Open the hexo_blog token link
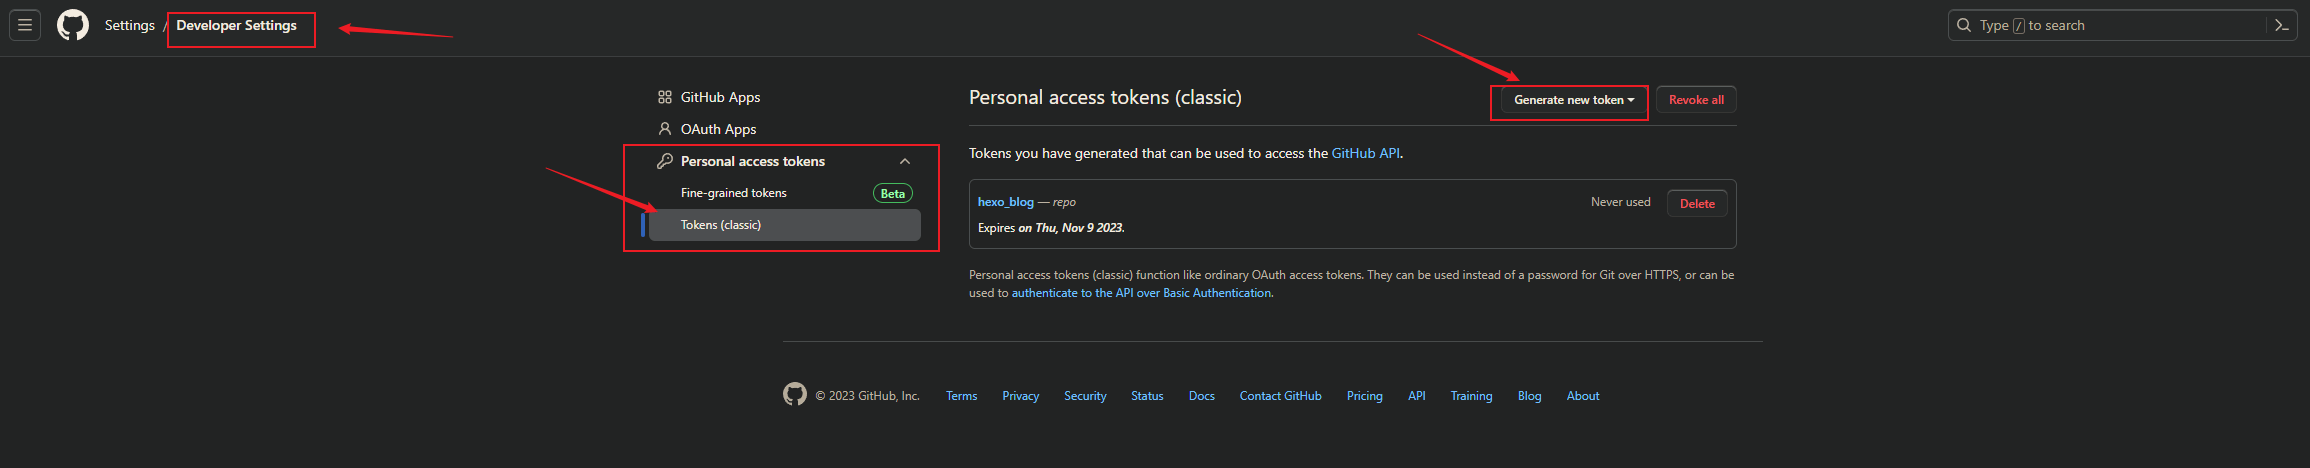 coord(1005,202)
